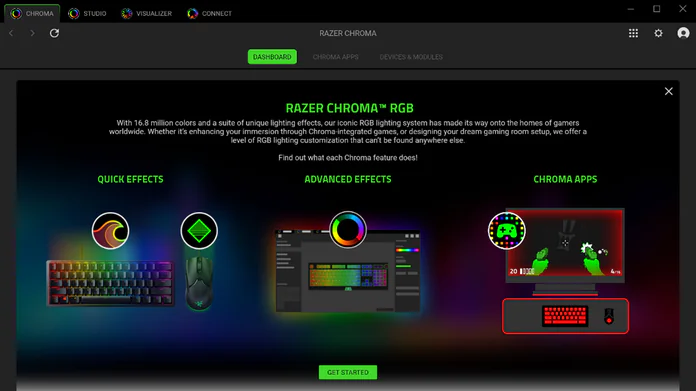
Task: Select the Dashboard tab
Action: click(272, 57)
